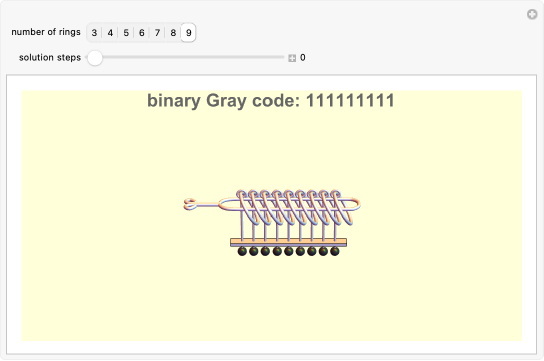Image resolution: width=544 pixels, height=361 pixels.
Task: Click the leftmost ring on the puzzle
Action: pyautogui.click(x=248, y=207)
